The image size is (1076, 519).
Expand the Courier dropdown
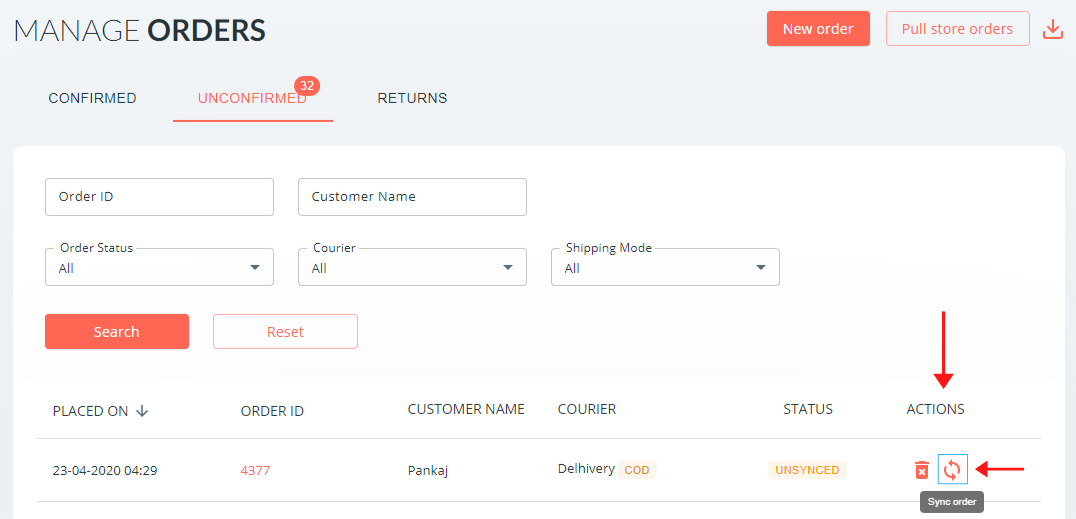coord(412,267)
